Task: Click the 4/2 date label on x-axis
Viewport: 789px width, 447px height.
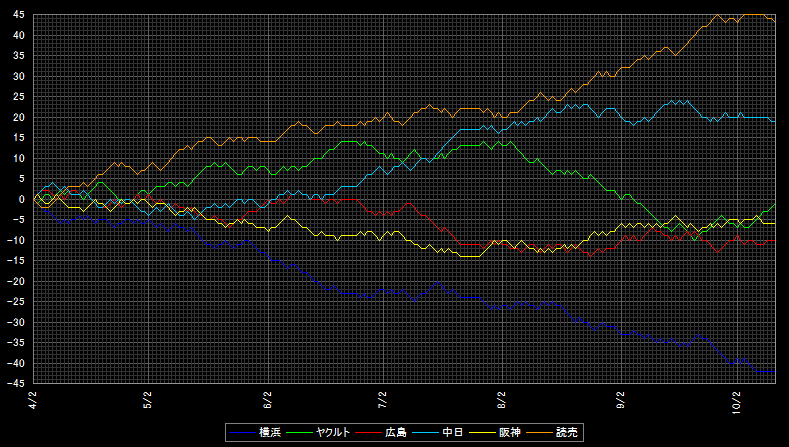Action: (33, 401)
